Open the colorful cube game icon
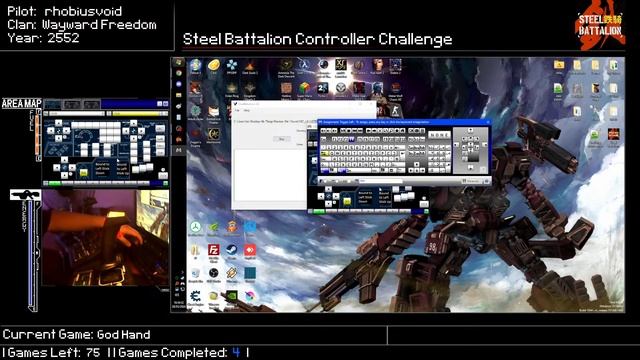Screen dimensions: 640x360 pos(304,88)
